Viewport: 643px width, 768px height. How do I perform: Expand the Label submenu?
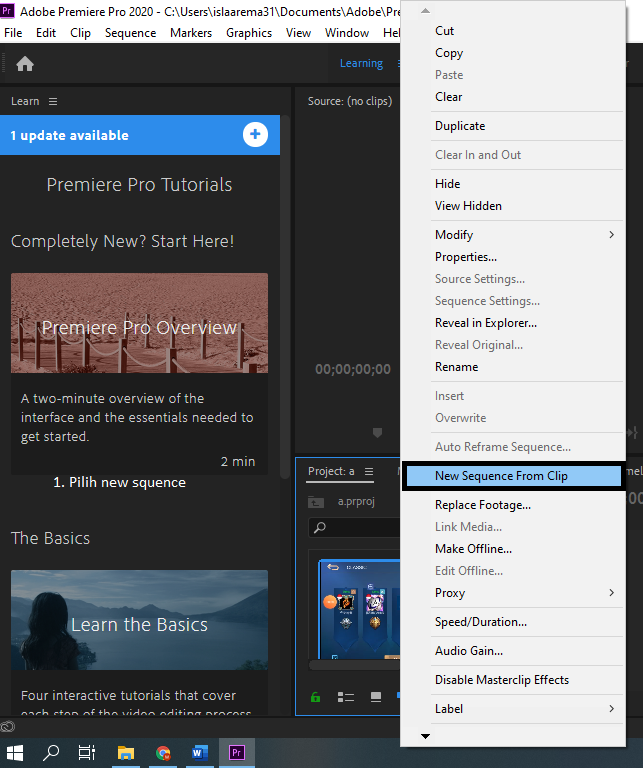pos(526,709)
